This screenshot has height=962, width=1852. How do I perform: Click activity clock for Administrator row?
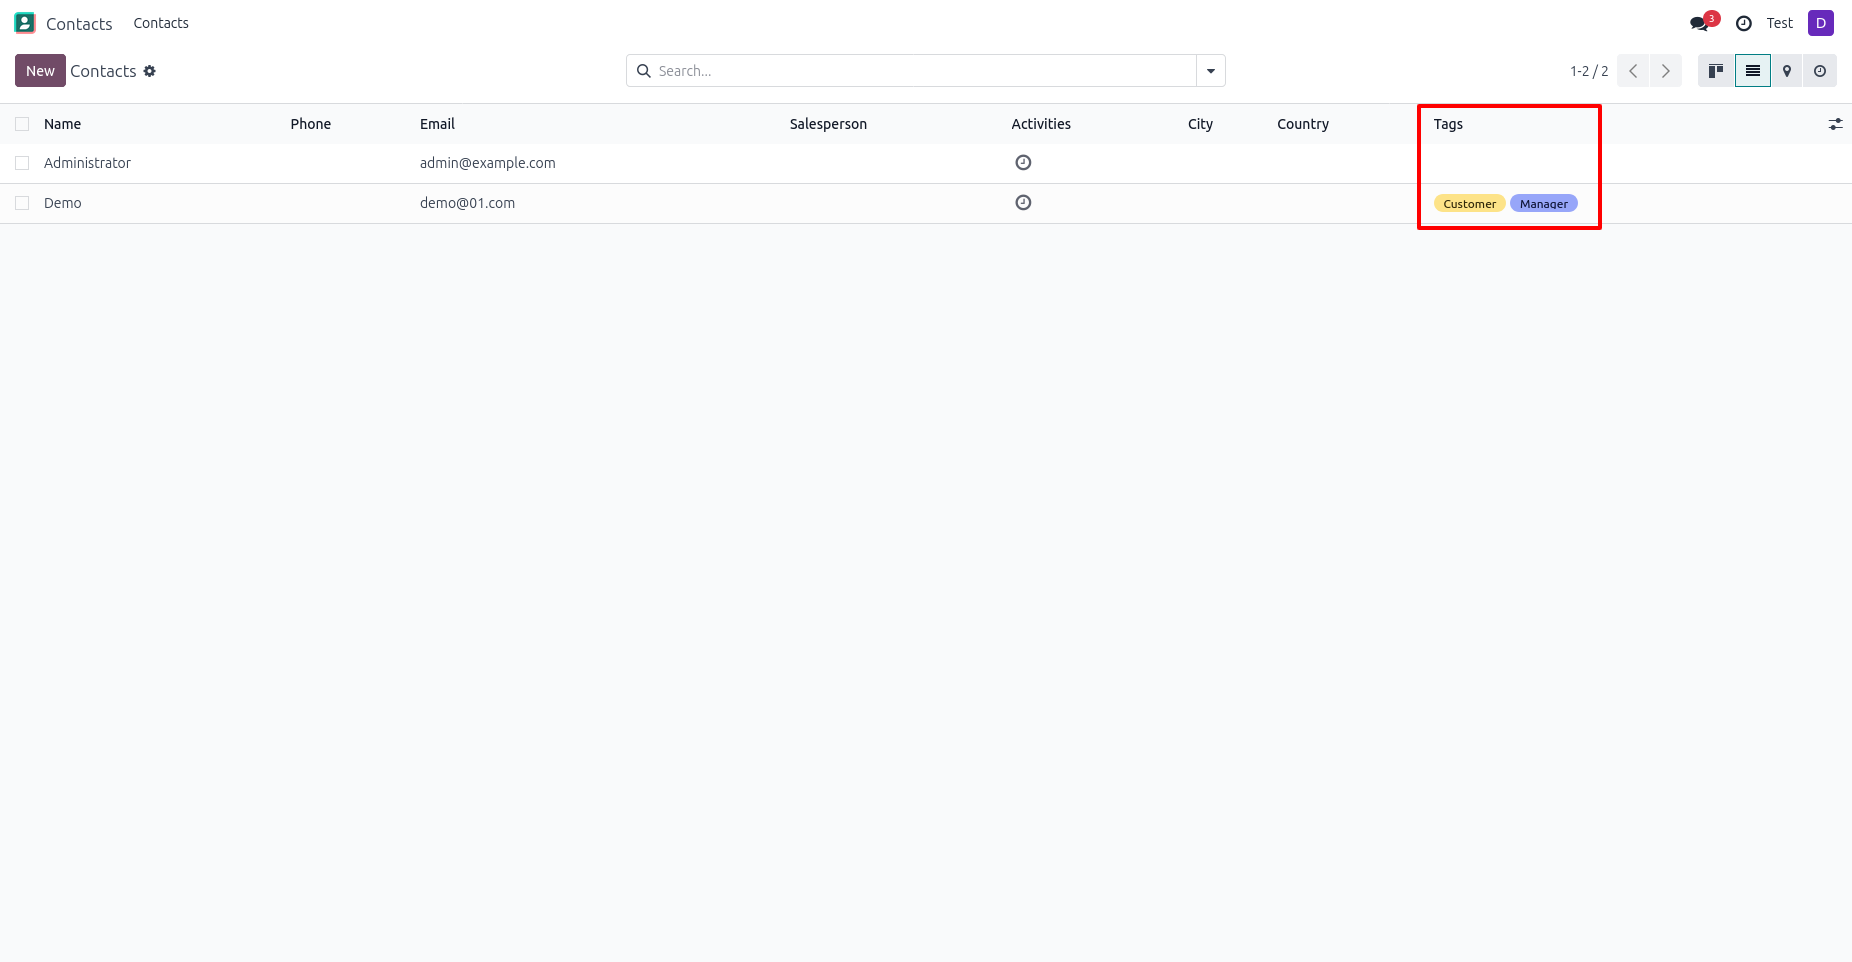pos(1023,163)
